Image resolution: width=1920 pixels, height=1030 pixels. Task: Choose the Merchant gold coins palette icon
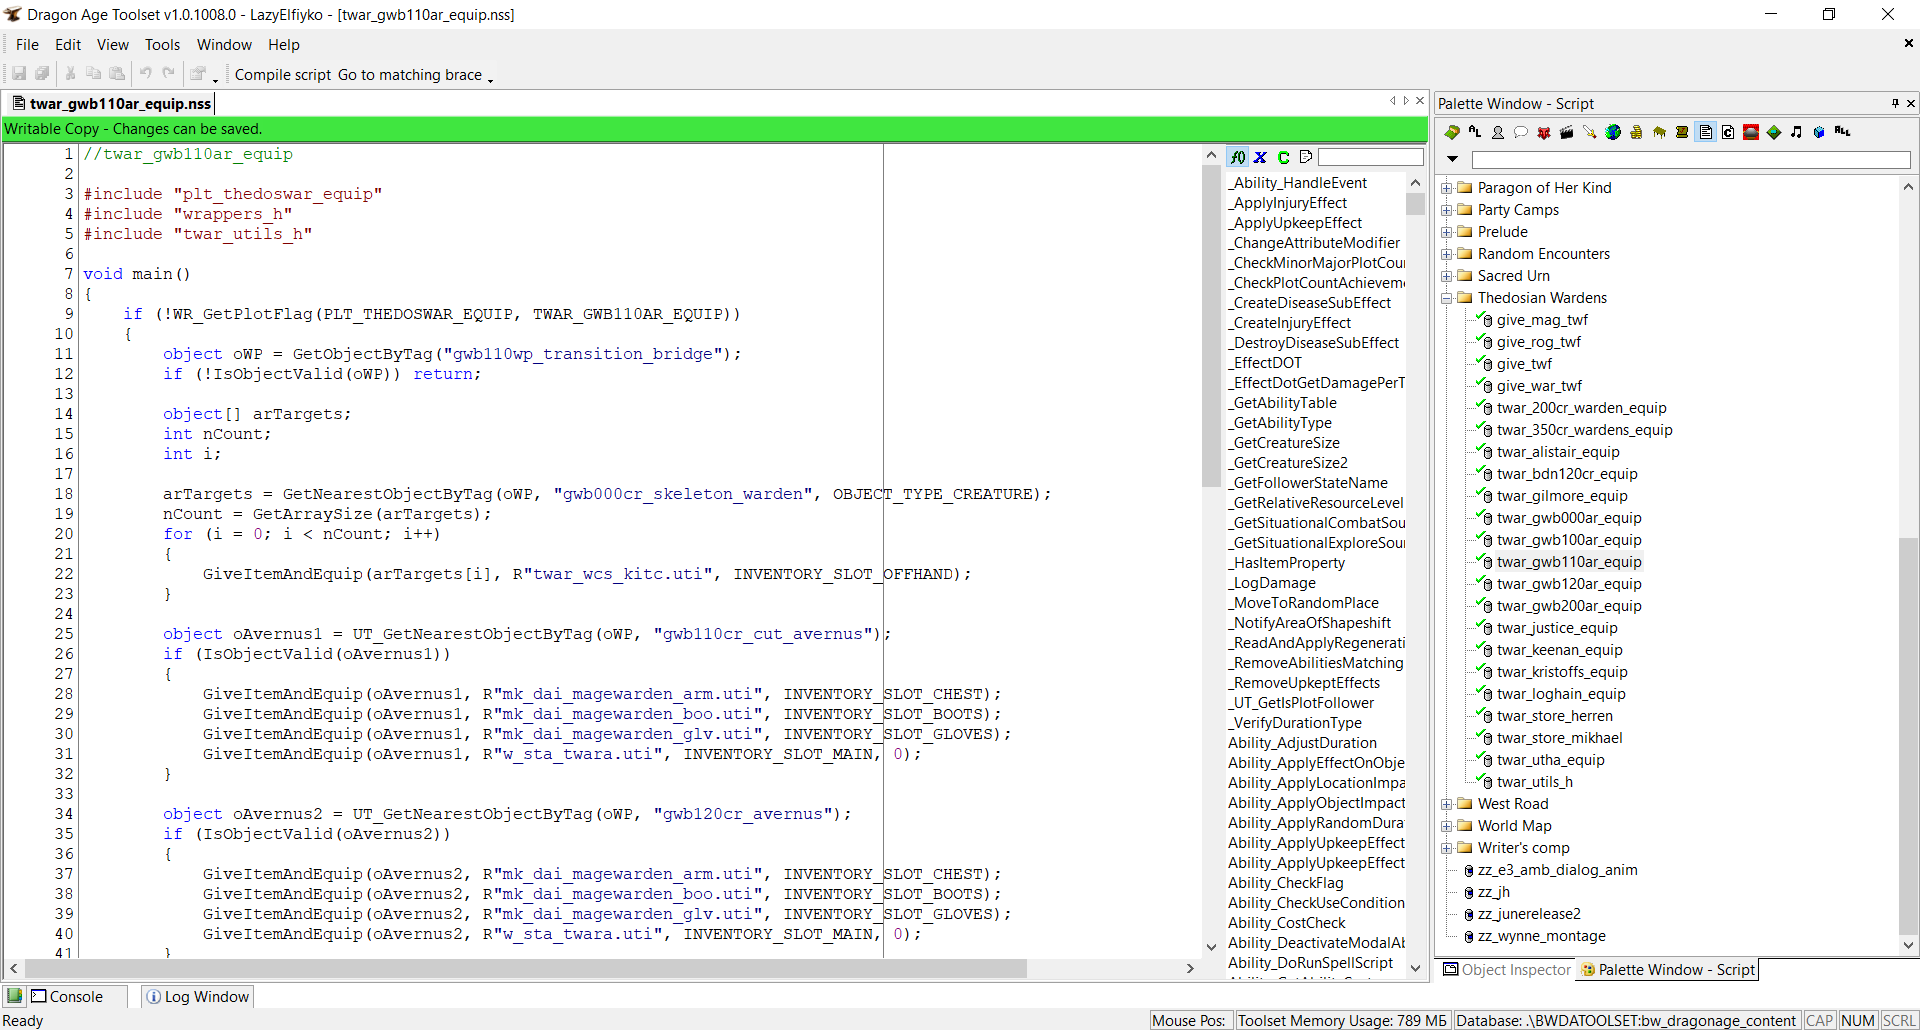pyautogui.click(x=1636, y=132)
